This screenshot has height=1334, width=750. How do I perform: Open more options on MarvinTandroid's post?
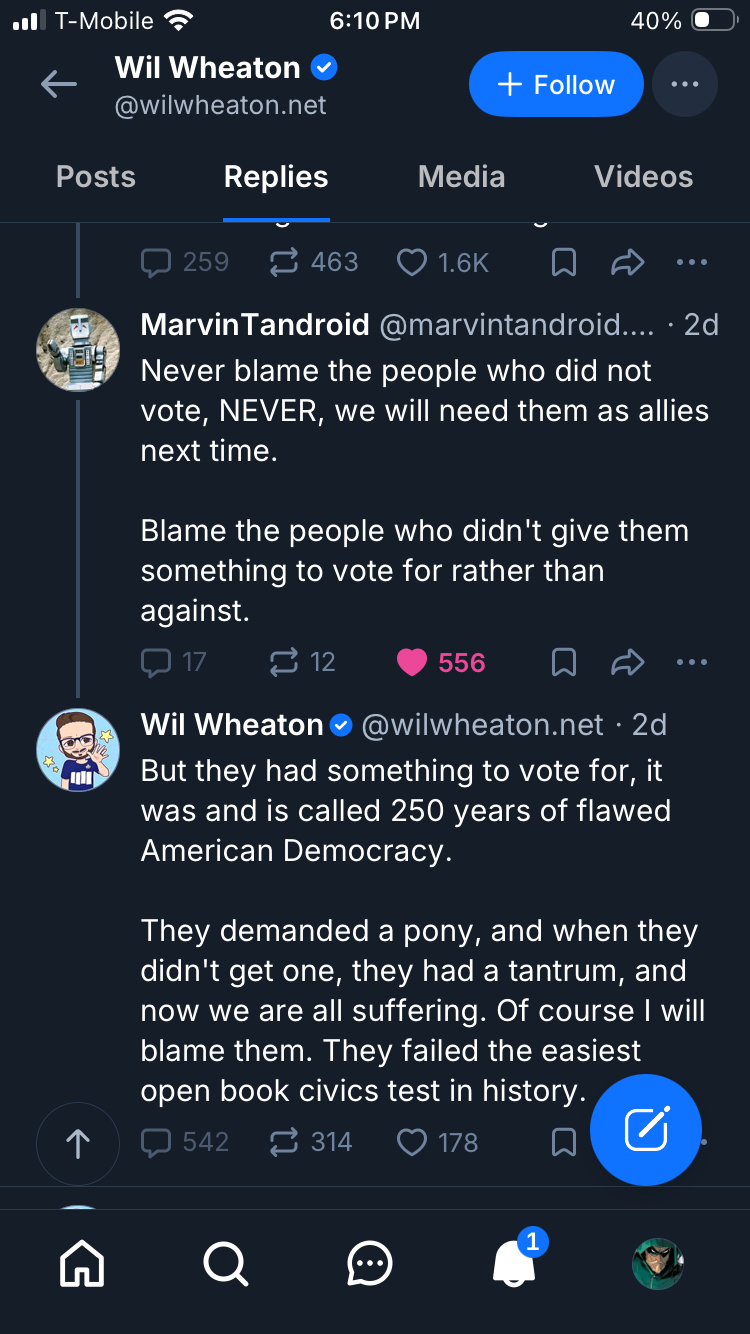tap(692, 662)
